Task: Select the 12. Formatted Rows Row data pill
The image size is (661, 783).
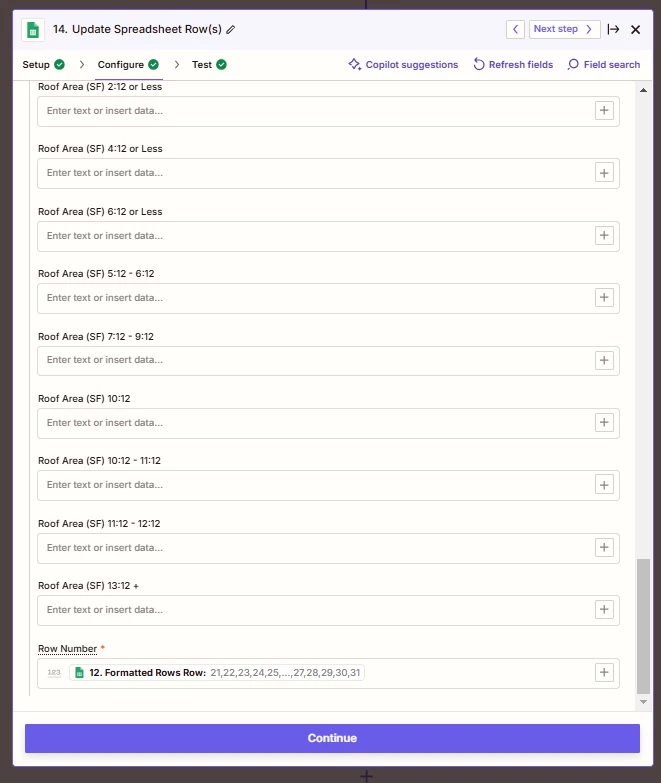Action: point(217,673)
